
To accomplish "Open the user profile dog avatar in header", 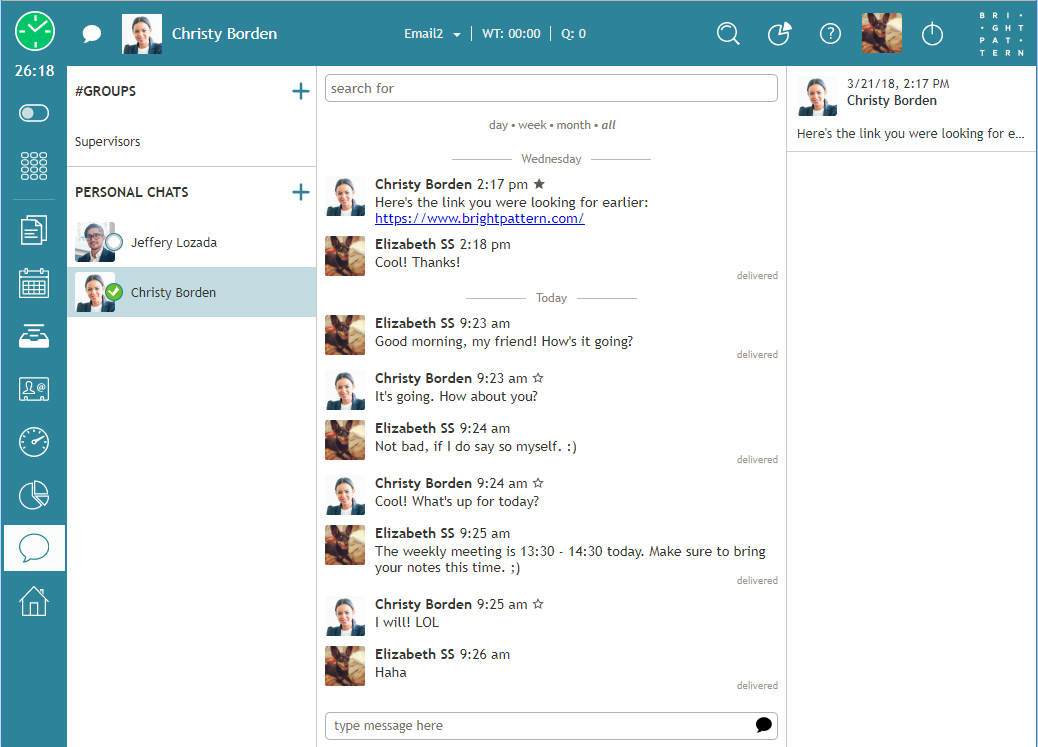I will click(882, 33).
